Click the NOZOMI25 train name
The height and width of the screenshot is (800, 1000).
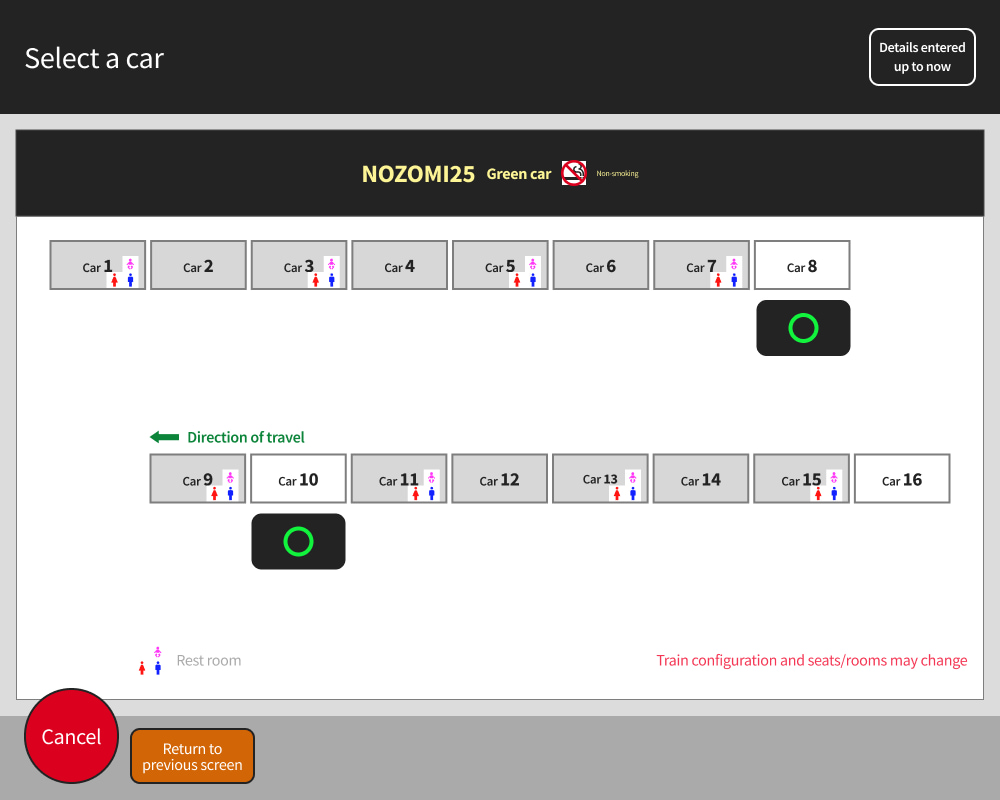point(418,174)
